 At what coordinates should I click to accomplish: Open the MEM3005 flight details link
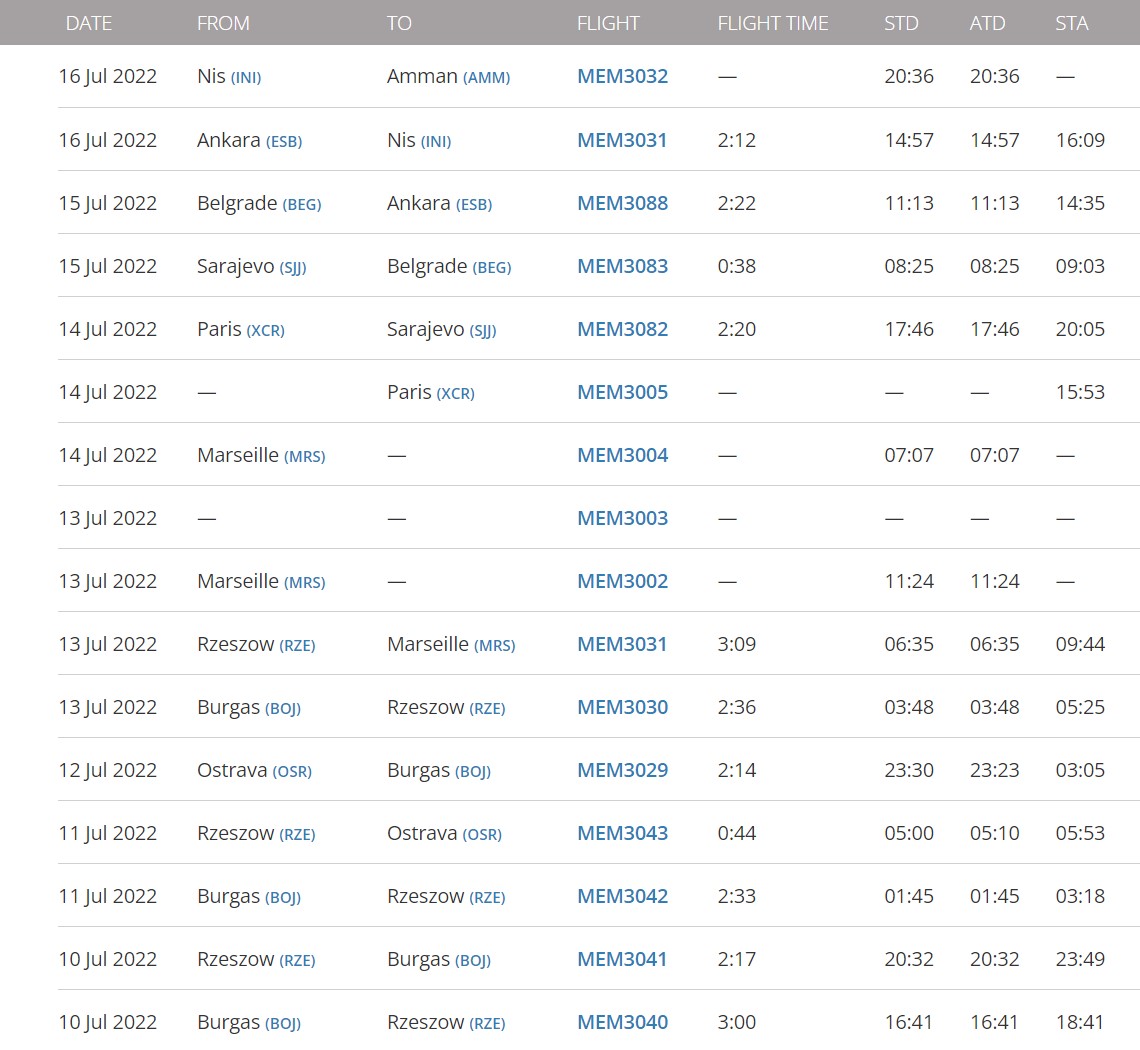coord(622,392)
